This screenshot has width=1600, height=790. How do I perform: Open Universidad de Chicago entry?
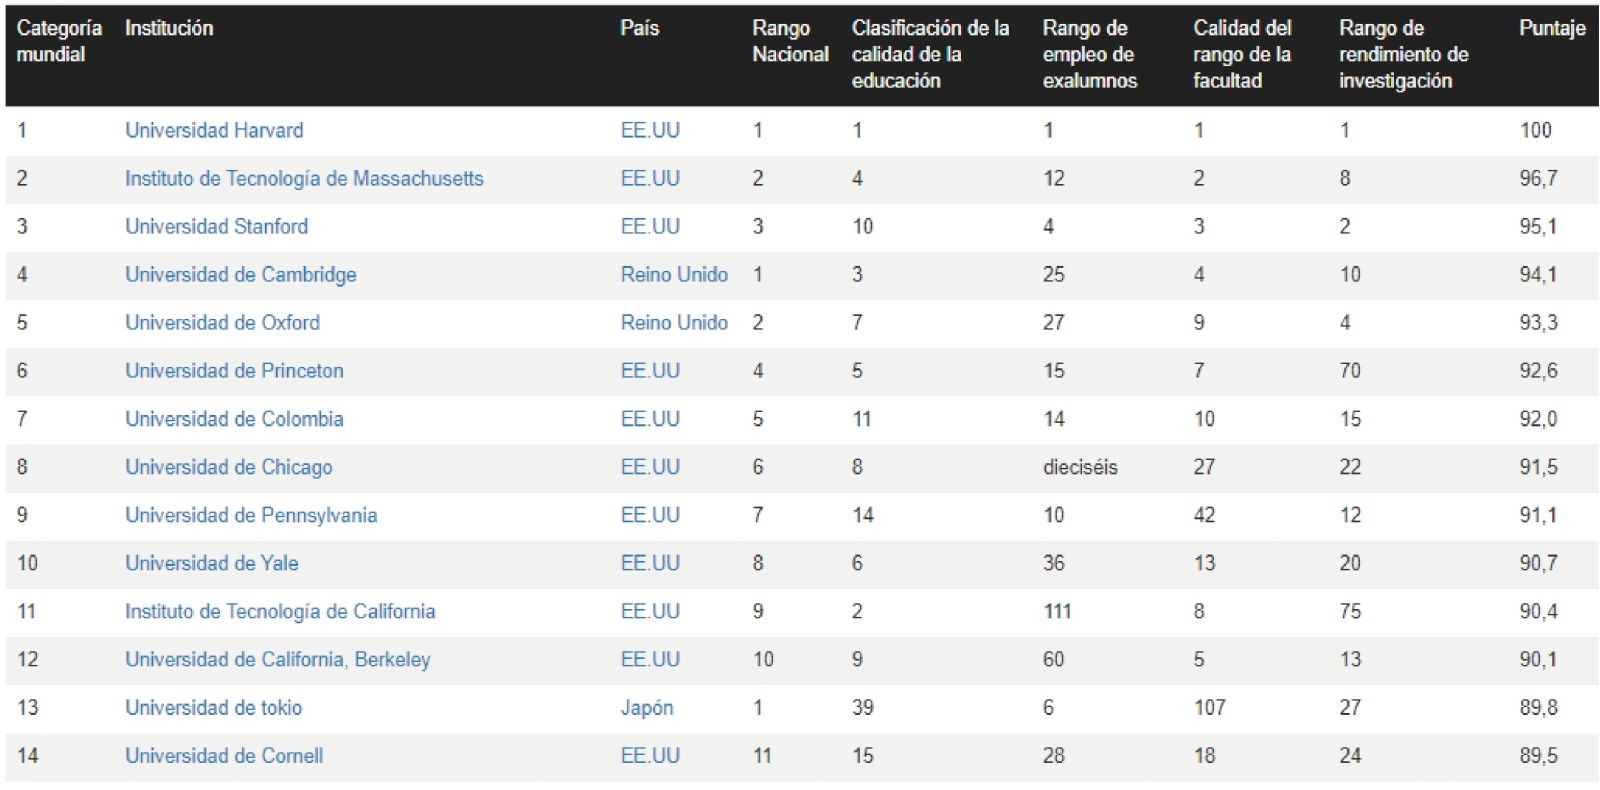[x=228, y=467]
